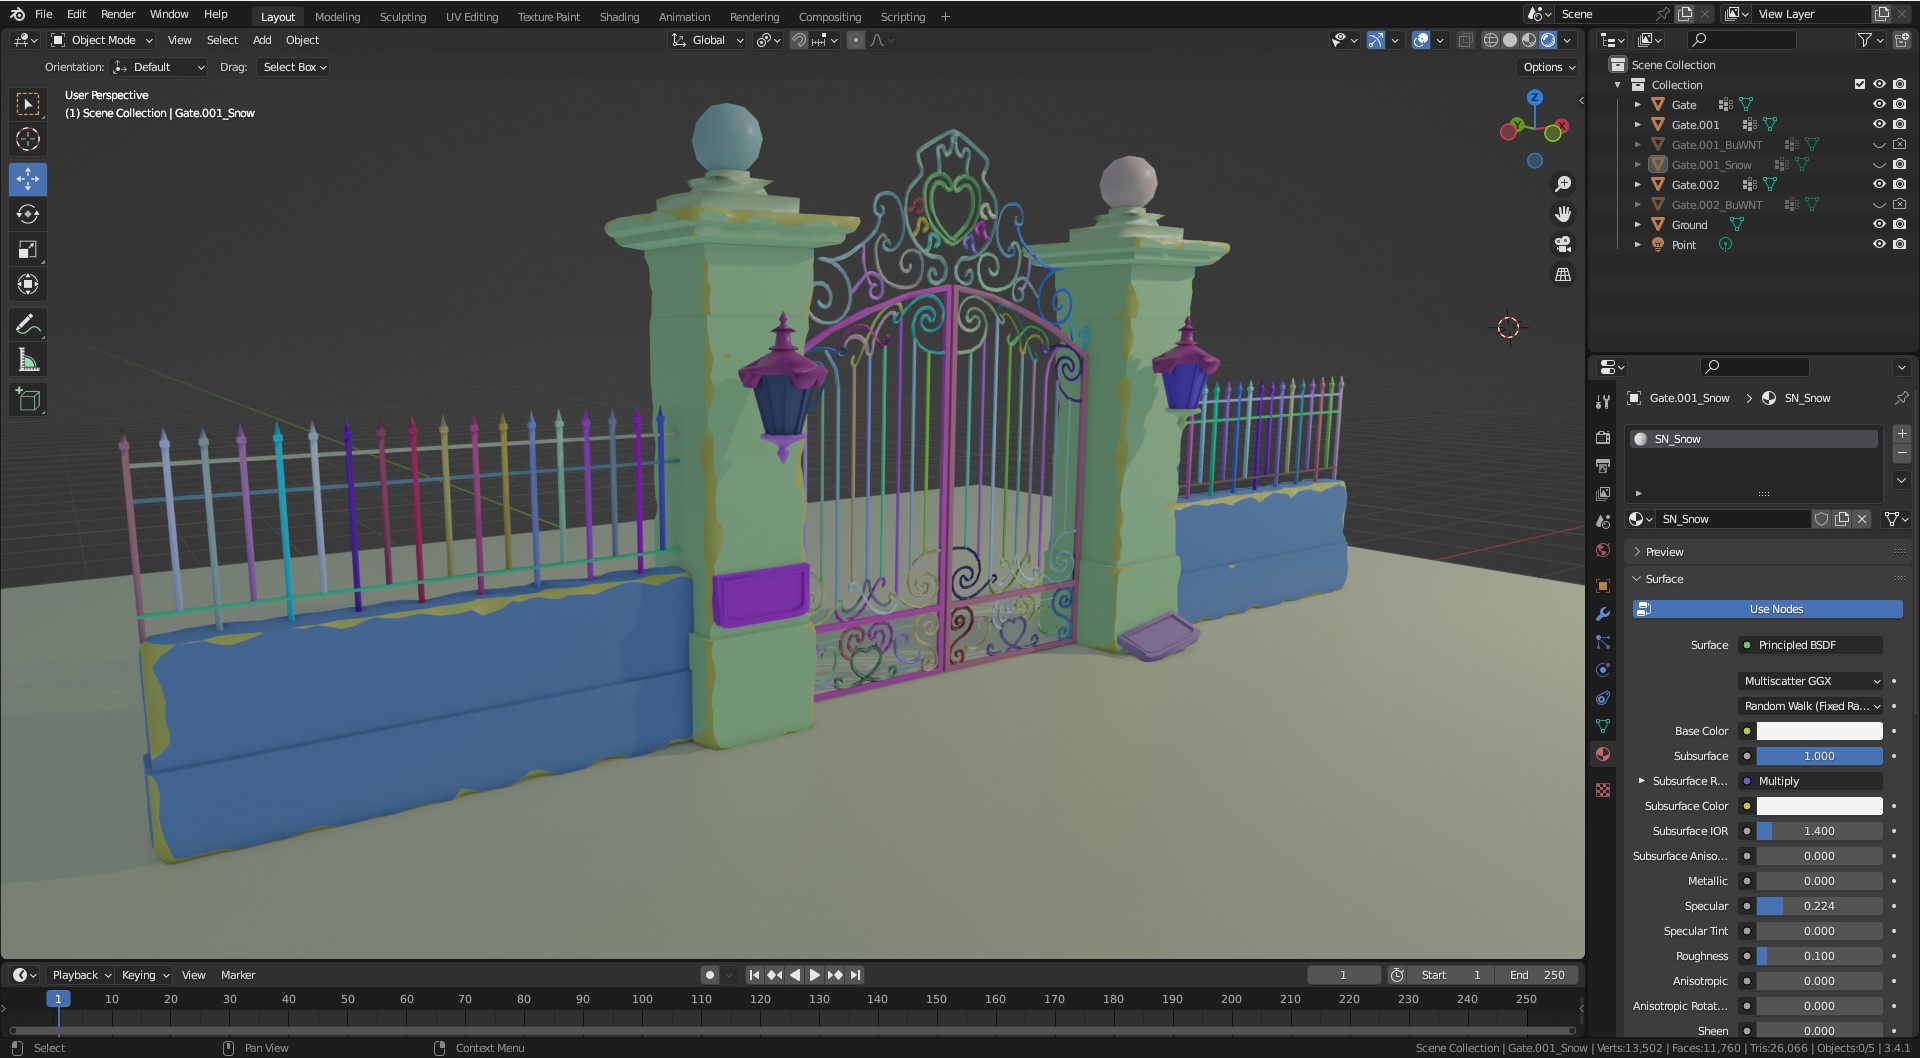1920x1058 pixels.
Task: Select the Cursor tool in toolbar
Action: [28, 140]
